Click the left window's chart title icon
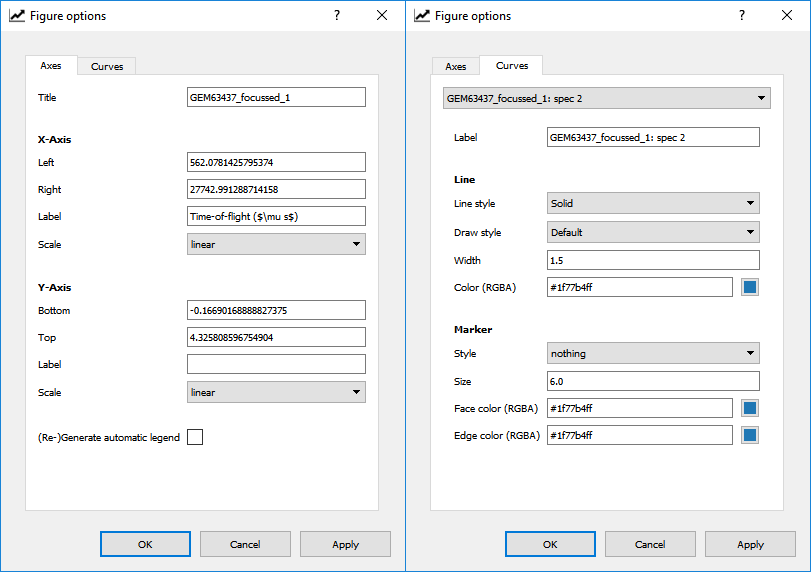Screen dimensions: 811x572 tap(17, 16)
